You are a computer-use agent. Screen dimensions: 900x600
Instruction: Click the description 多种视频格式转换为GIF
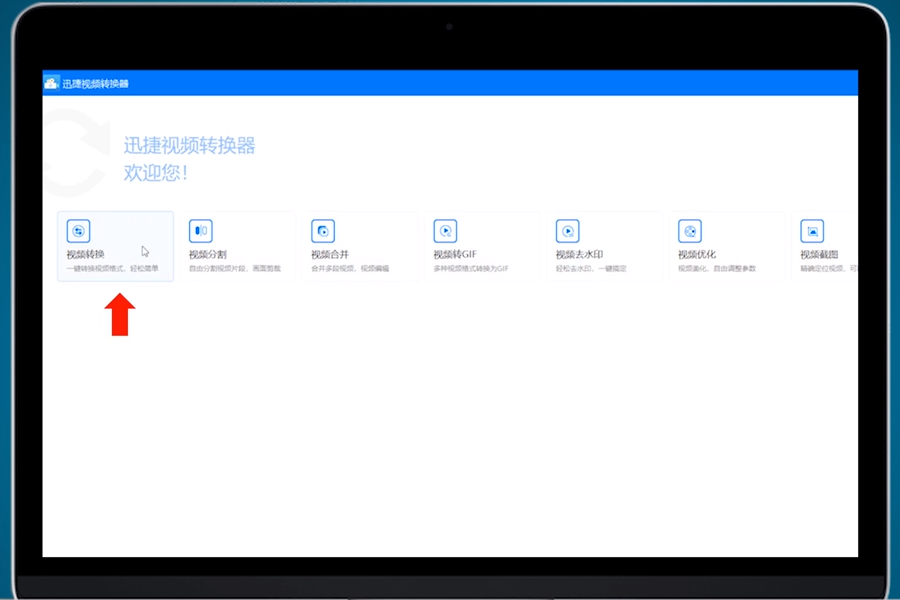pos(471,268)
